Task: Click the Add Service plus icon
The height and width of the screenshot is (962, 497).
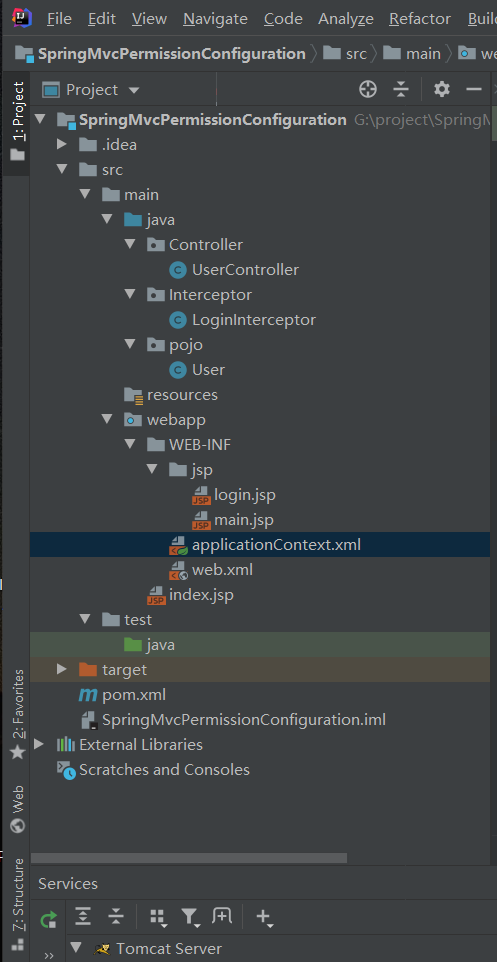Action: pyautogui.click(x=264, y=918)
